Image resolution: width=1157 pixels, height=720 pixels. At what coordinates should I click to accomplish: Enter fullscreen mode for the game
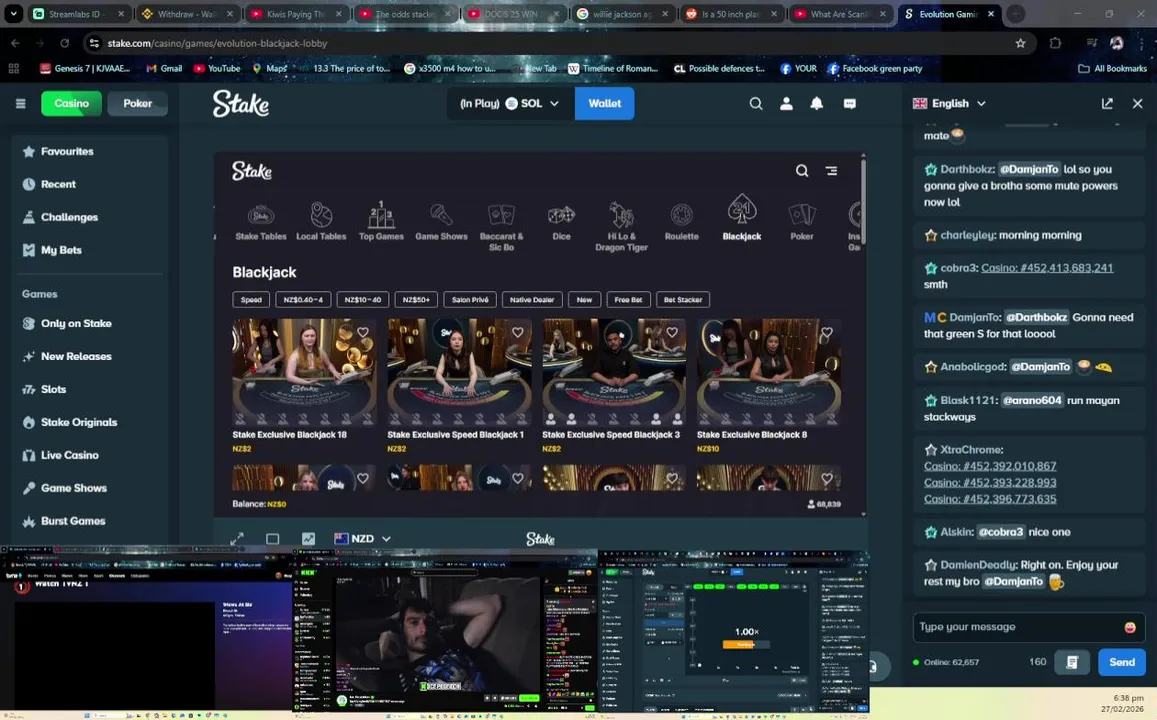(237, 539)
